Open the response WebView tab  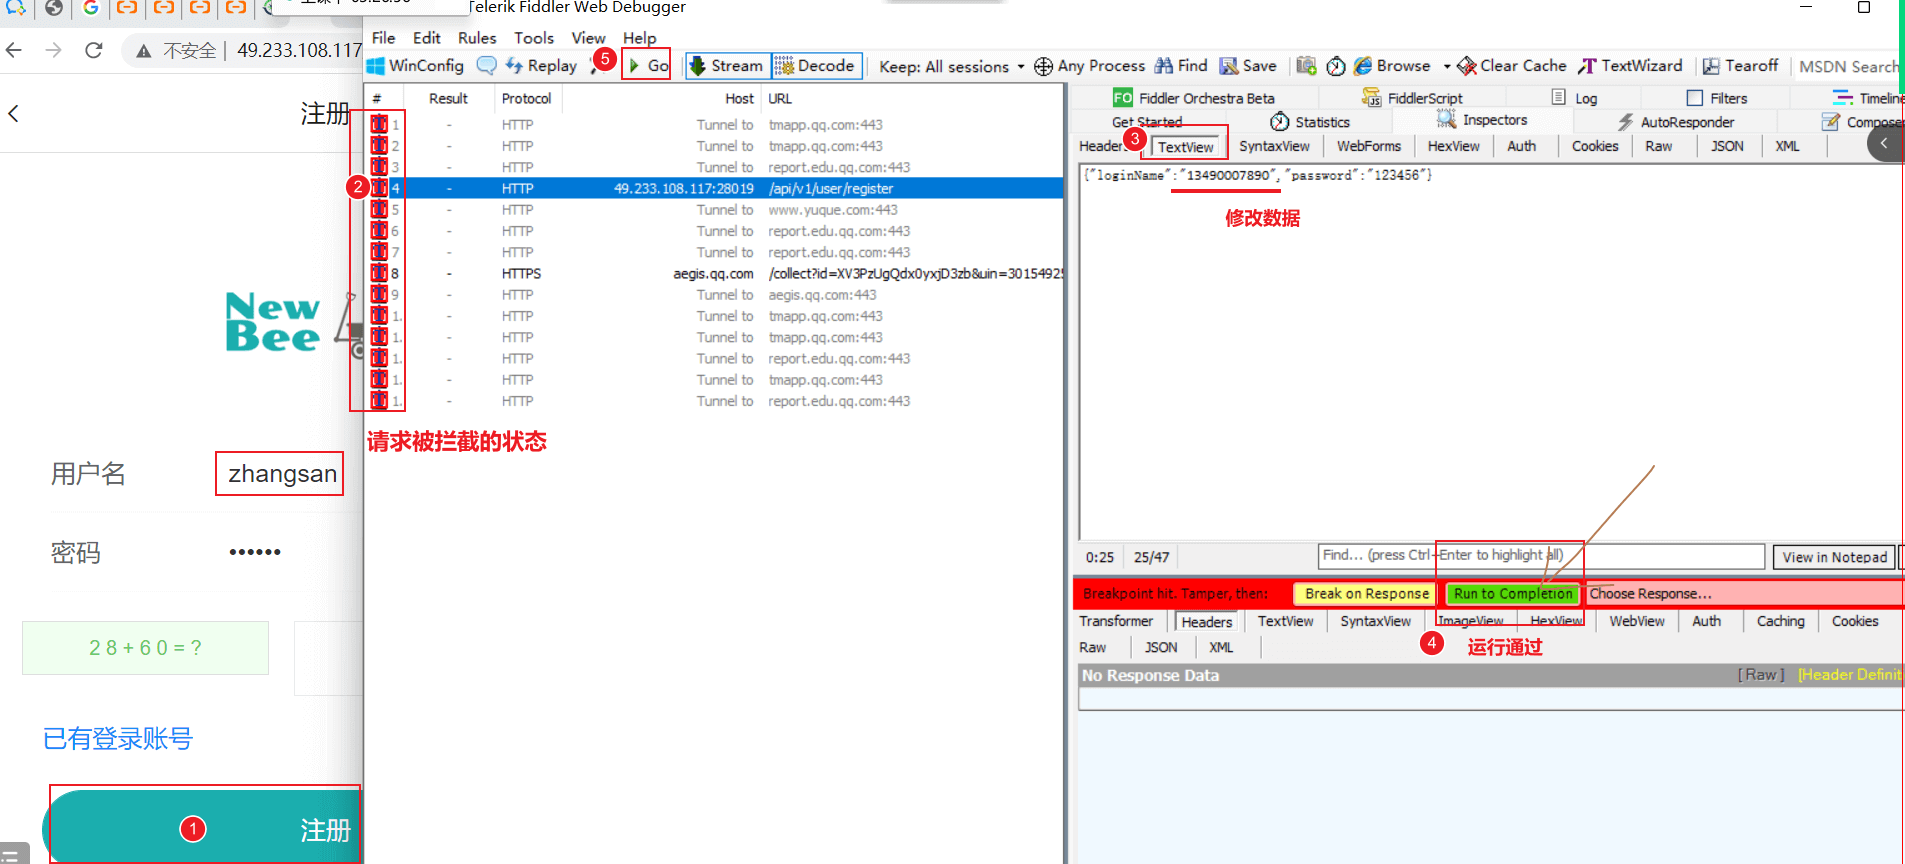tap(1637, 621)
